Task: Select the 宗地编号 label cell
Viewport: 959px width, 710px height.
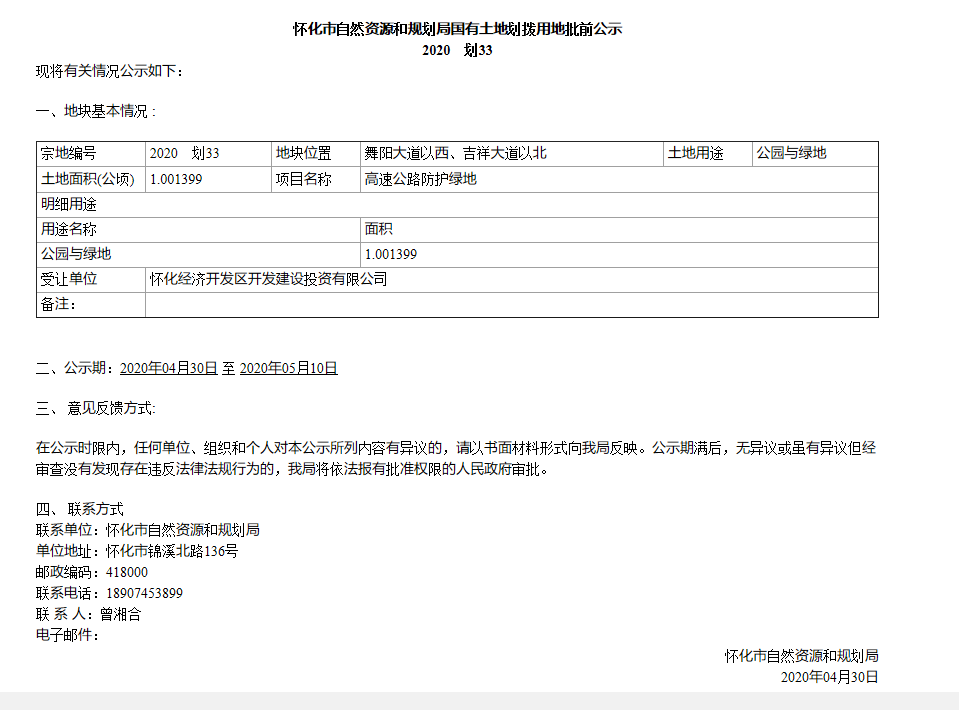Action: point(91,154)
